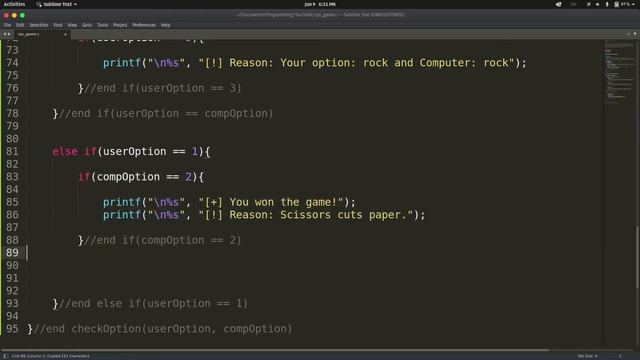
Task: Open the tab list dropdown arrow
Action: coord(635,34)
